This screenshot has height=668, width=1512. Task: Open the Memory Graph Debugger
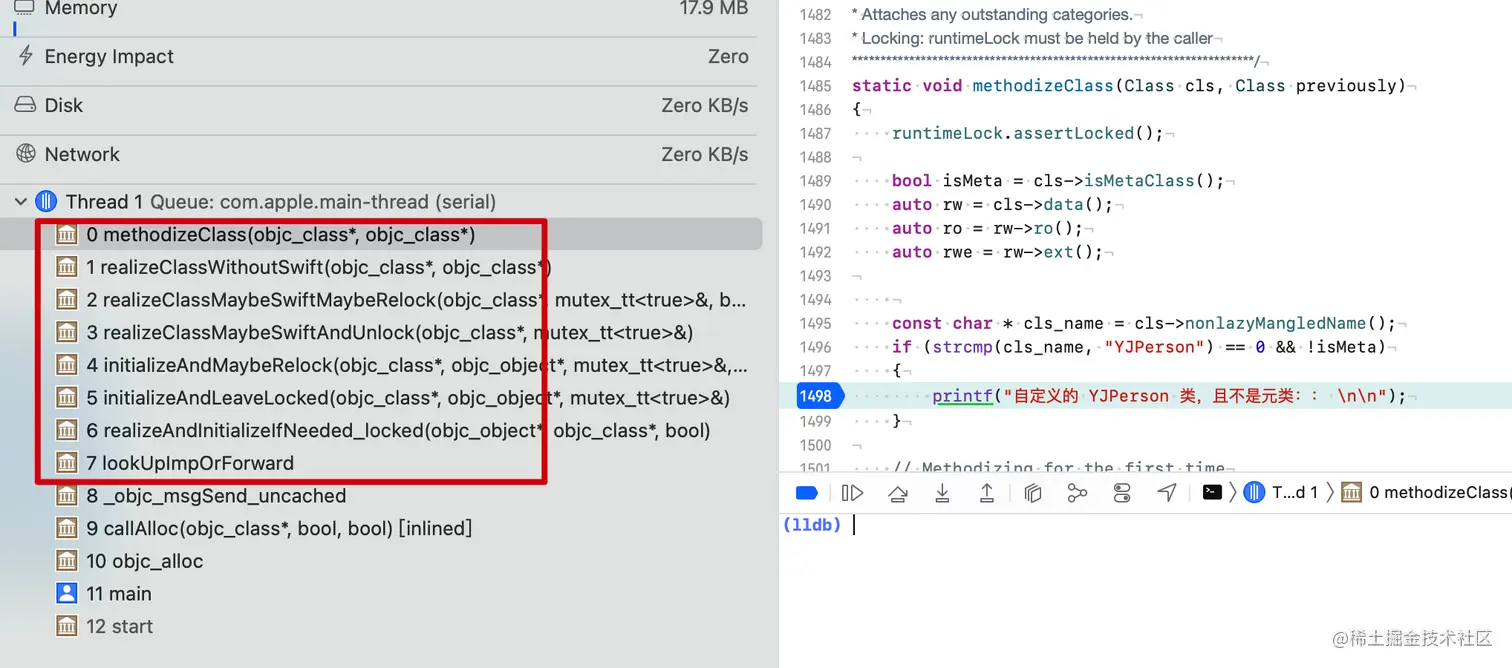(x=1078, y=492)
